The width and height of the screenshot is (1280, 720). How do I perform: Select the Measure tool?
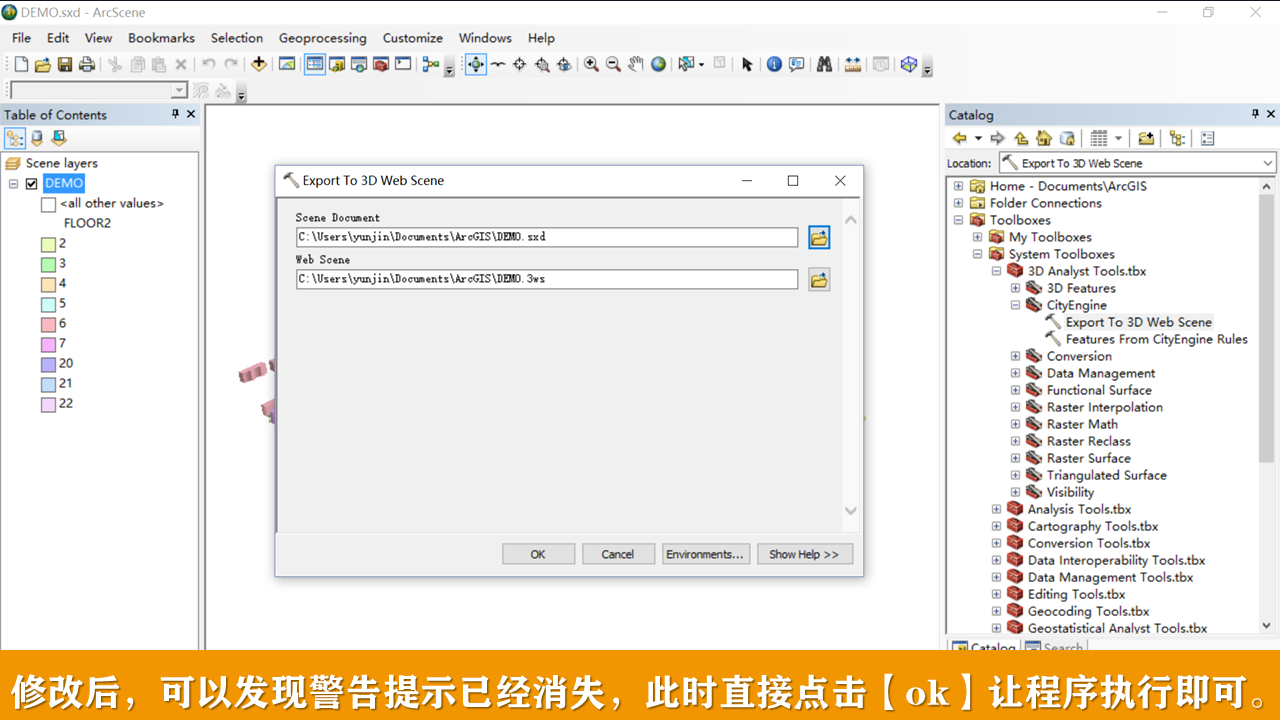click(853, 64)
